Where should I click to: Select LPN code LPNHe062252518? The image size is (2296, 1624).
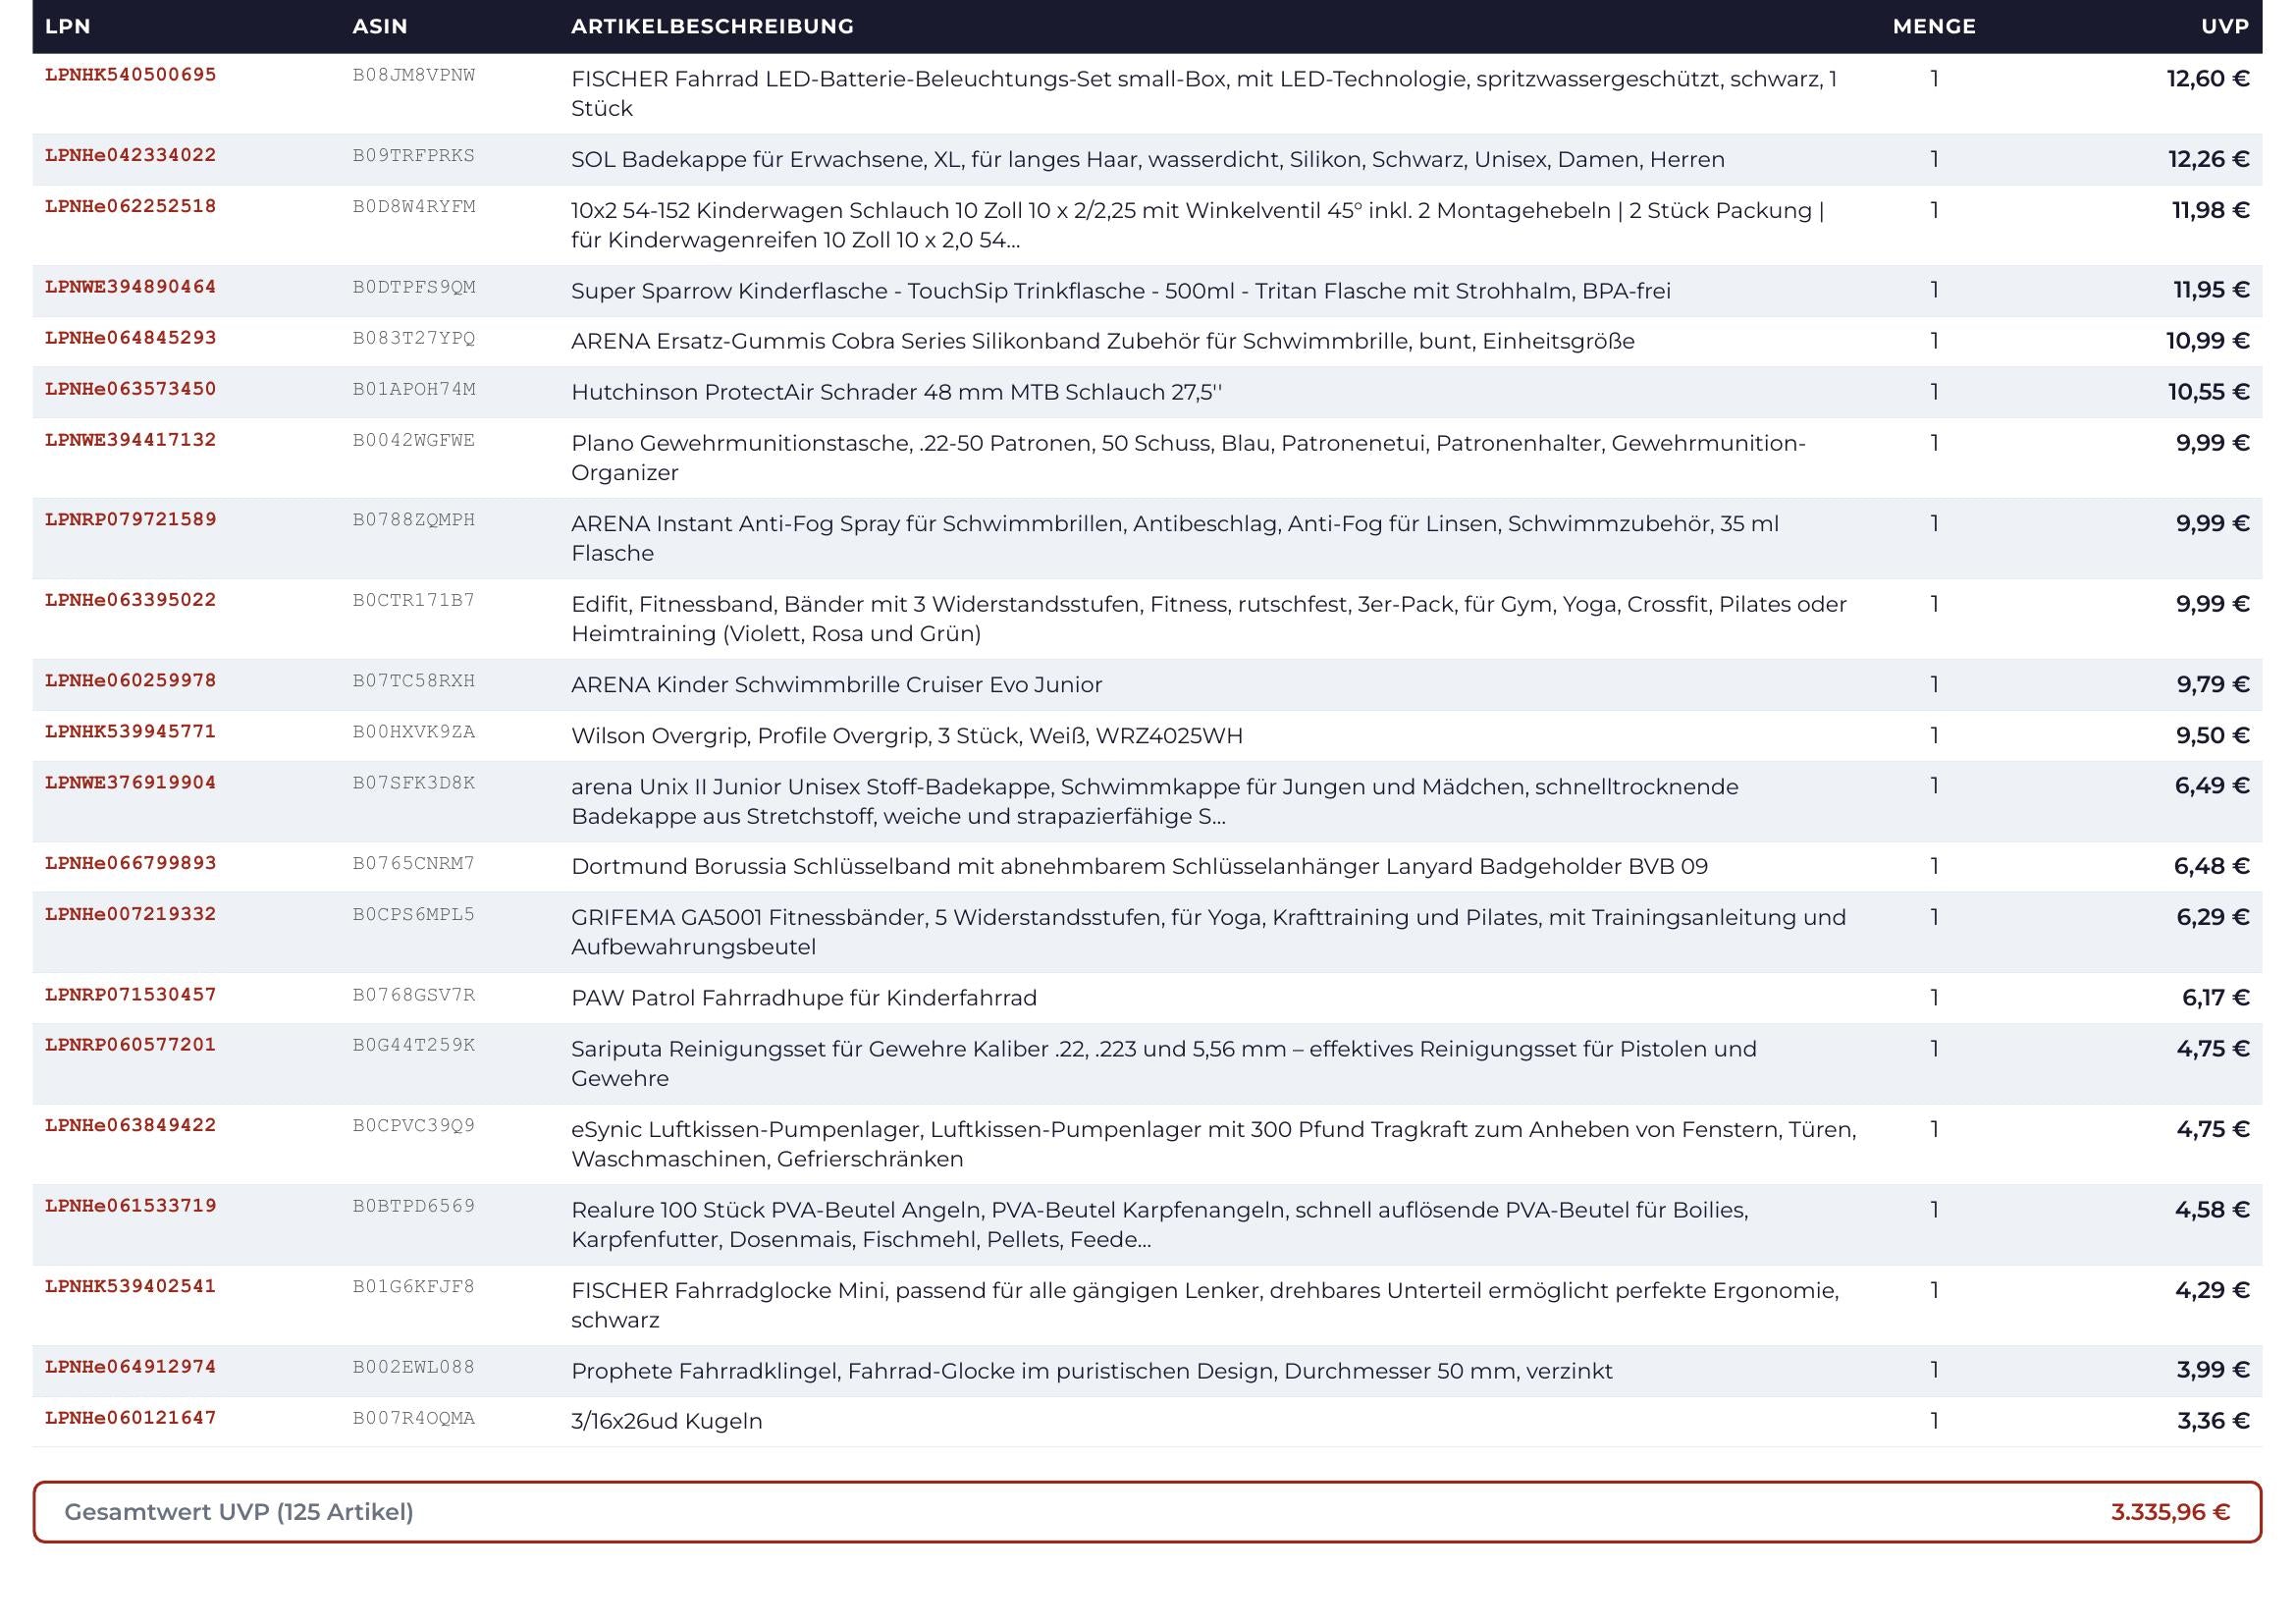coord(130,206)
